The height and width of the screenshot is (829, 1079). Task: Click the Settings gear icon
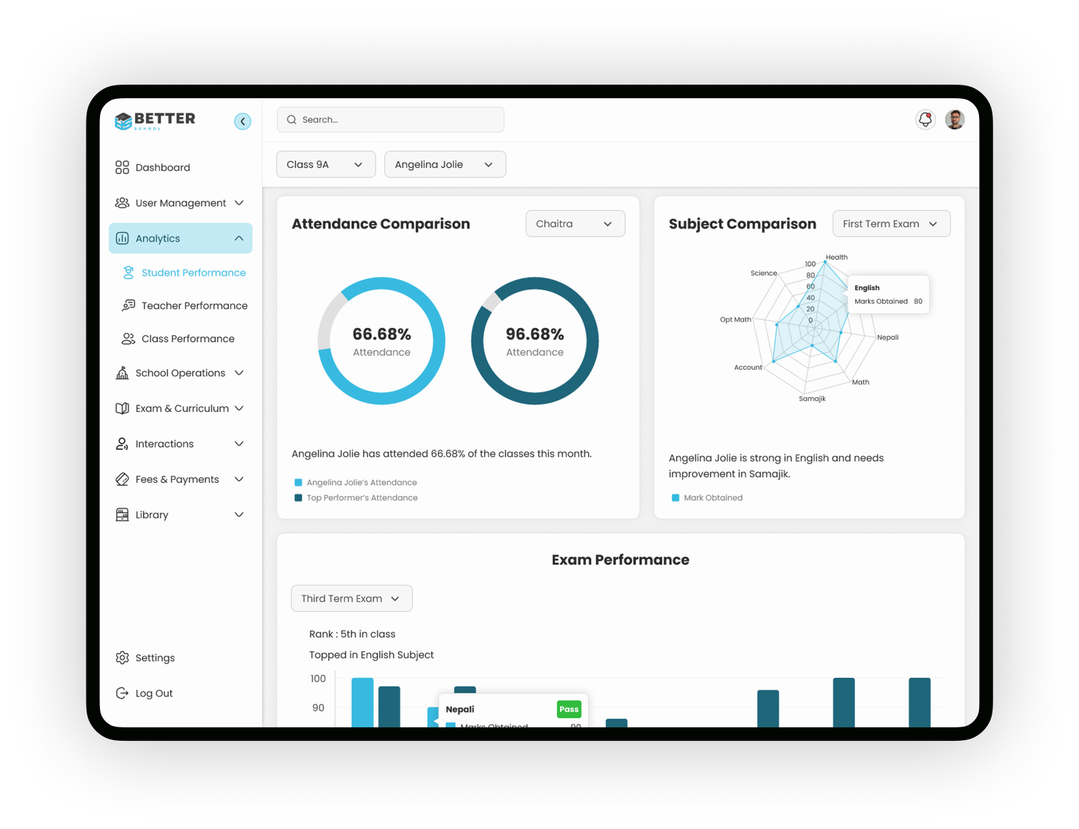pos(122,658)
